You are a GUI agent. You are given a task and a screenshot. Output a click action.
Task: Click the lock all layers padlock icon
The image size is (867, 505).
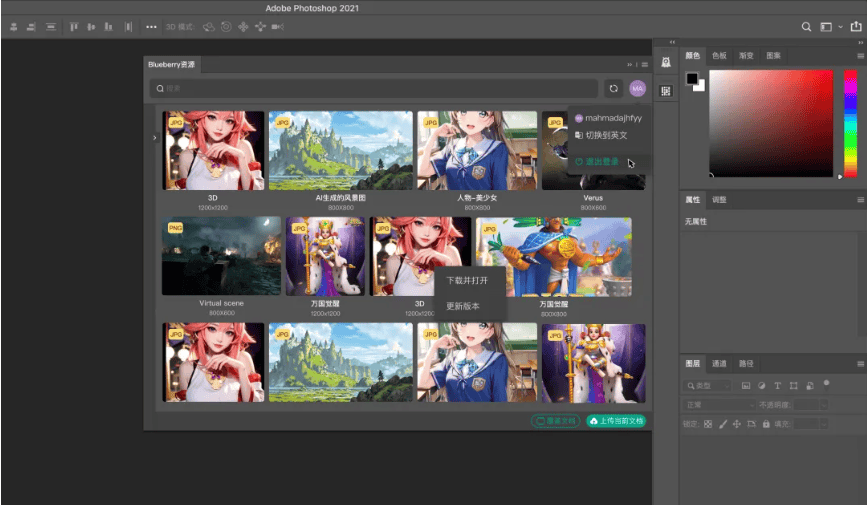pos(766,424)
